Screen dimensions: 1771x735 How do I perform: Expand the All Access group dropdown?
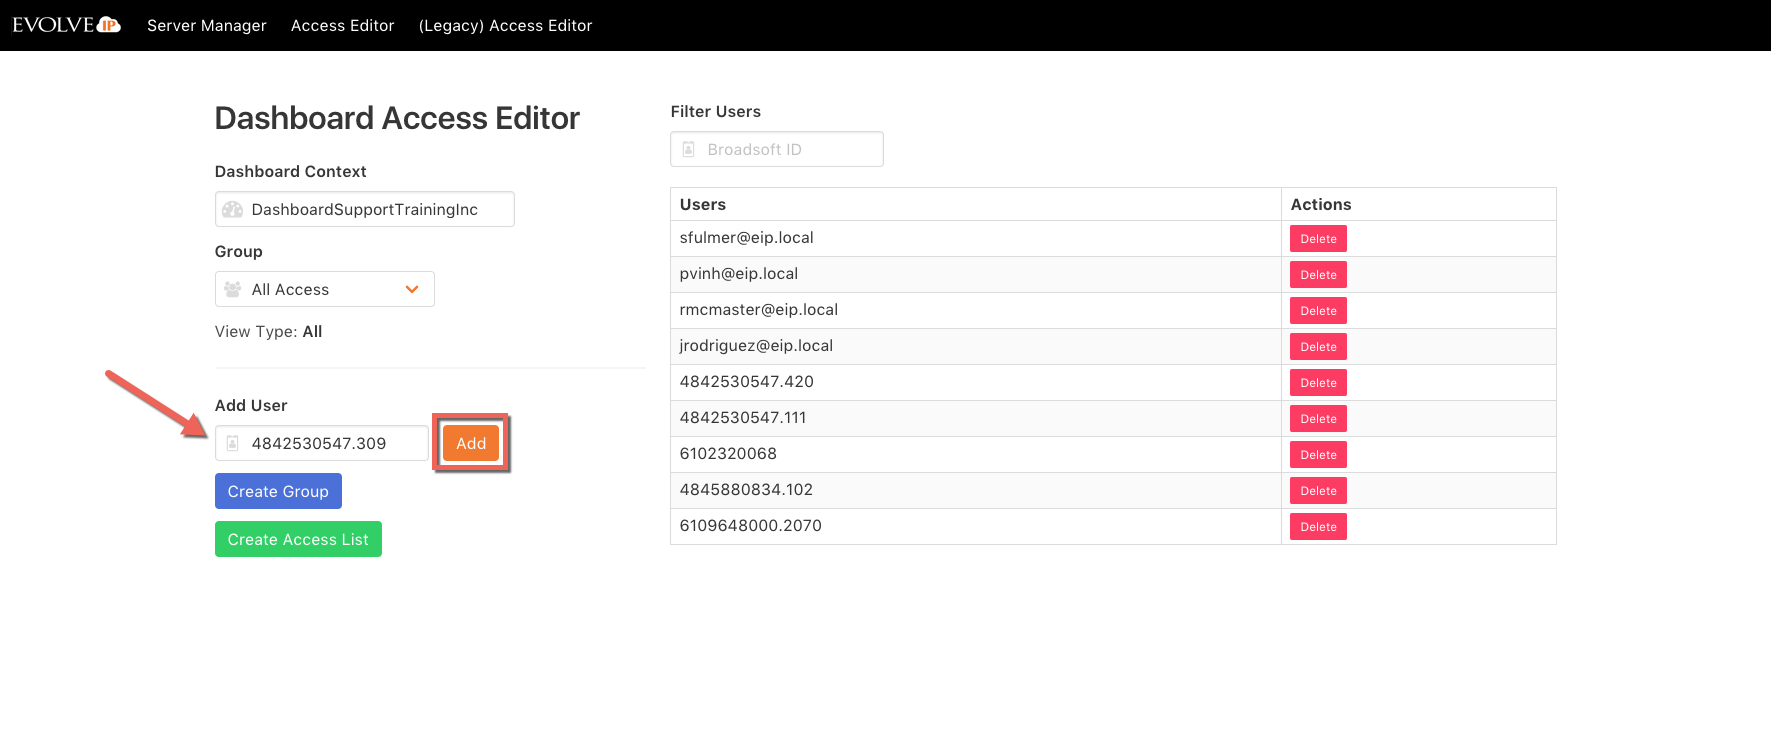point(324,290)
